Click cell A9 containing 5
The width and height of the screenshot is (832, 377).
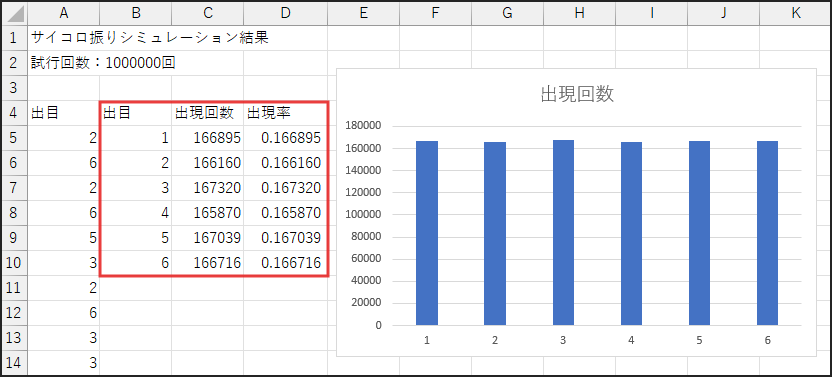[x=64, y=237]
